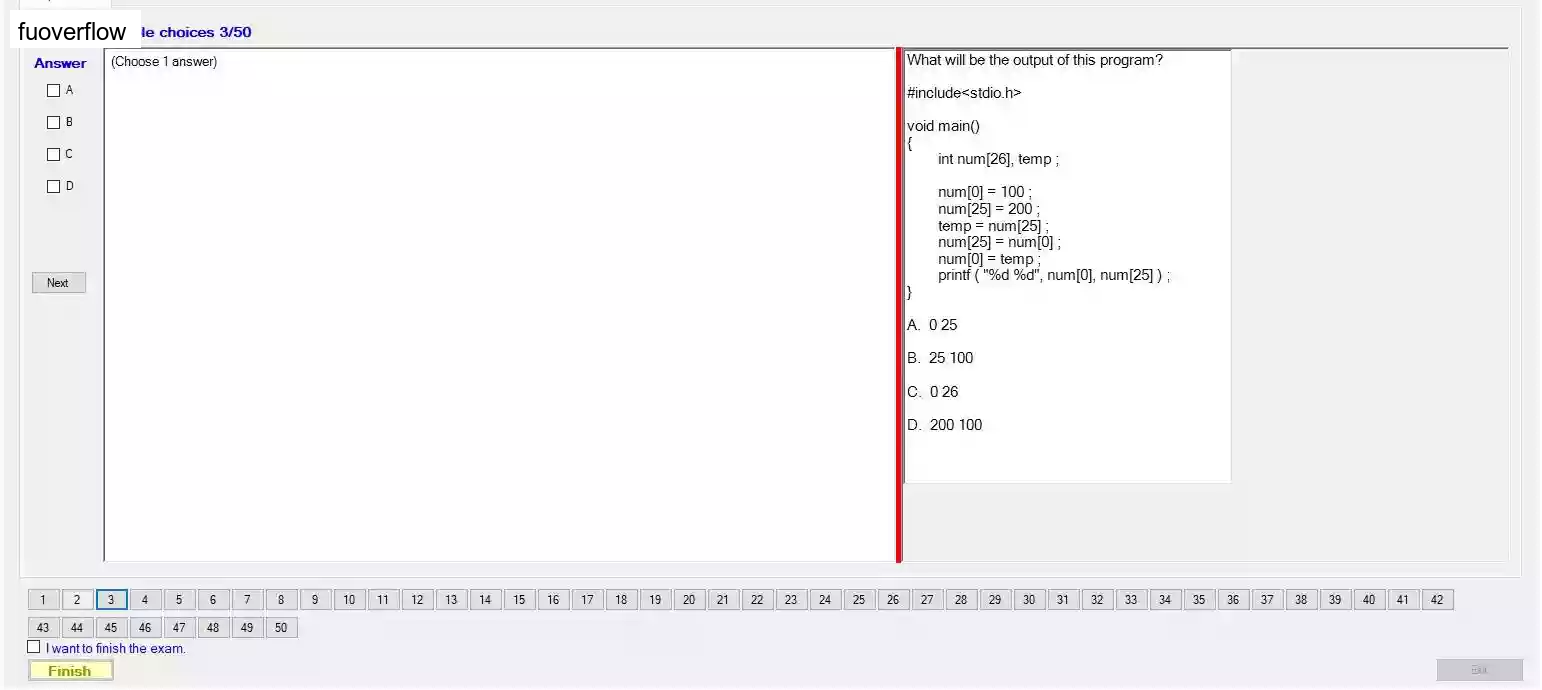The height and width of the screenshot is (690, 1542).
Task: Go to question 35
Action: click(1199, 600)
